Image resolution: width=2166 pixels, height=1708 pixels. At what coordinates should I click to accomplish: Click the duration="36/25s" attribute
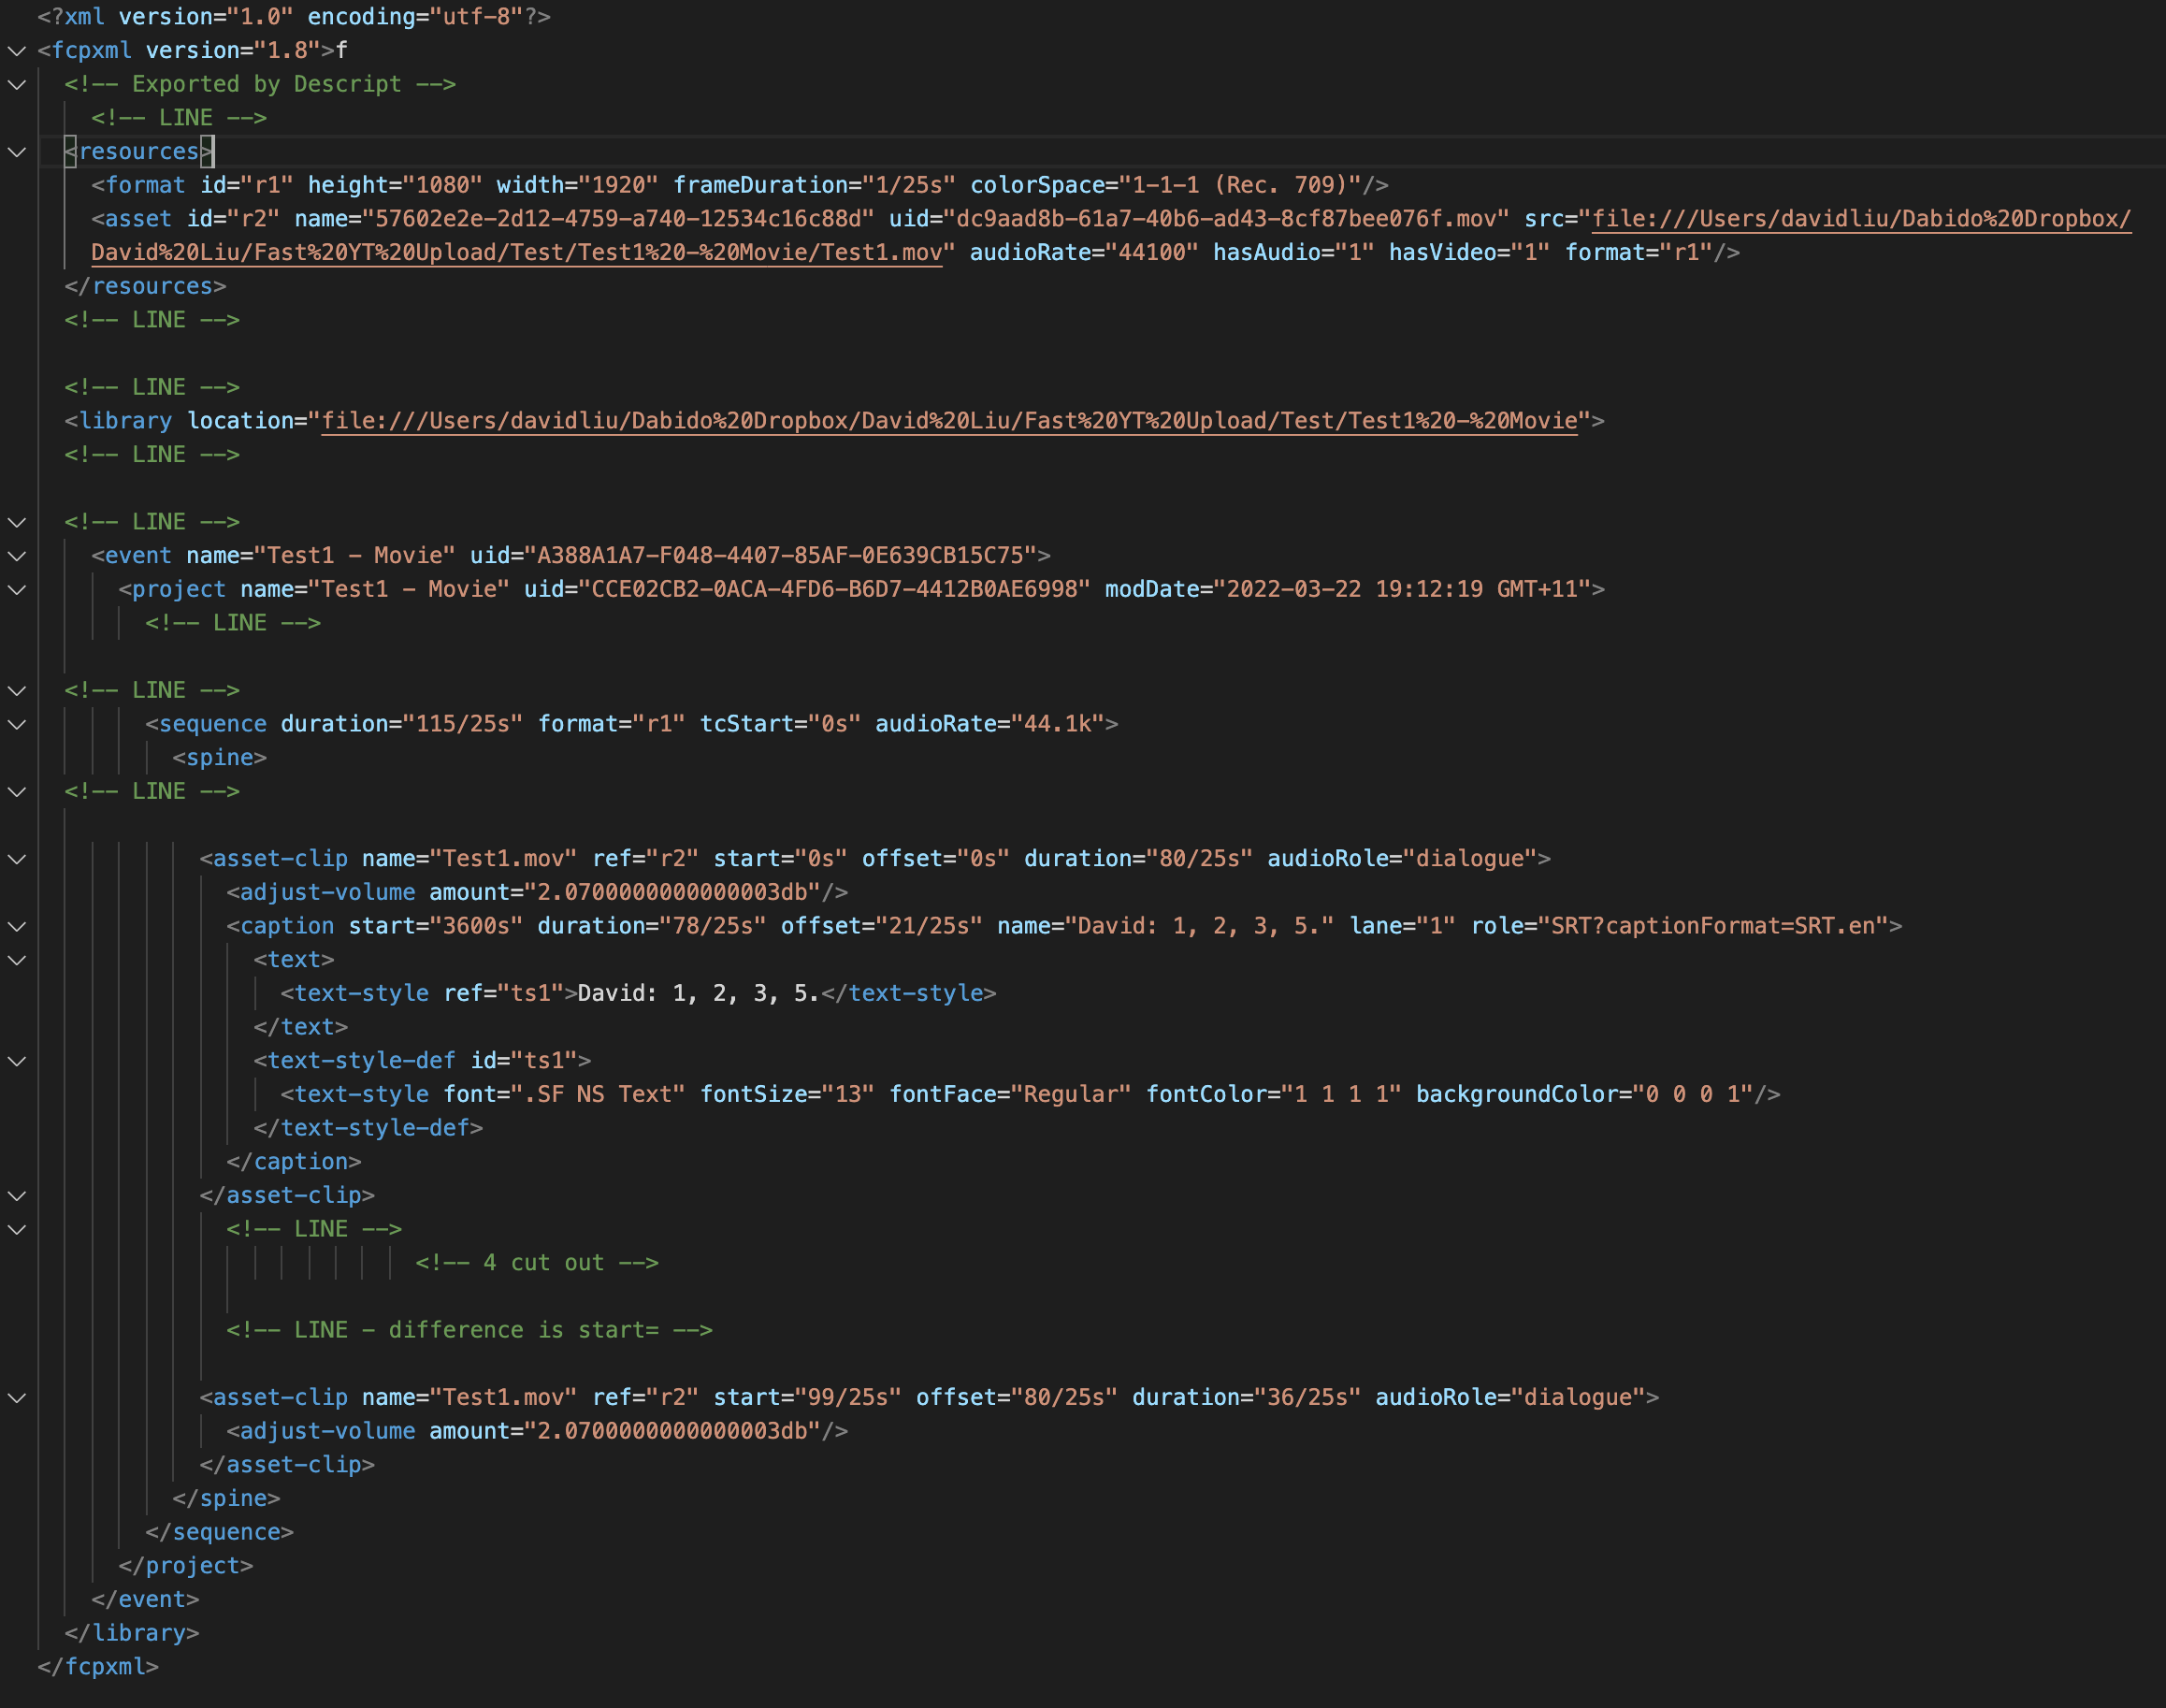click(1246, 1398)
